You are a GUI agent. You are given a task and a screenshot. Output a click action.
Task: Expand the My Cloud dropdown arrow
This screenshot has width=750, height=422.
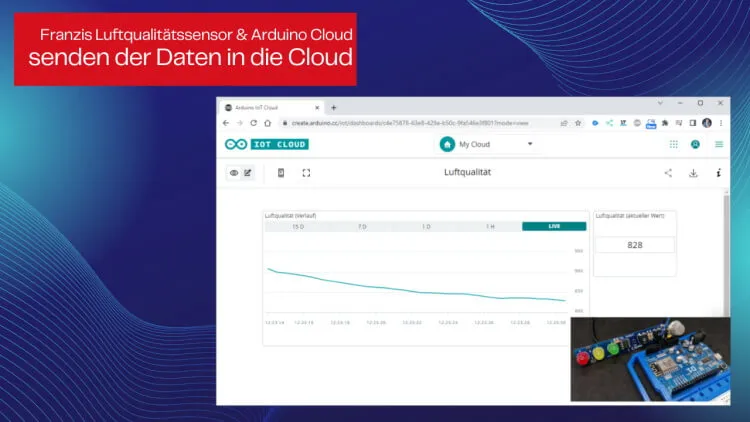(530, 144)
